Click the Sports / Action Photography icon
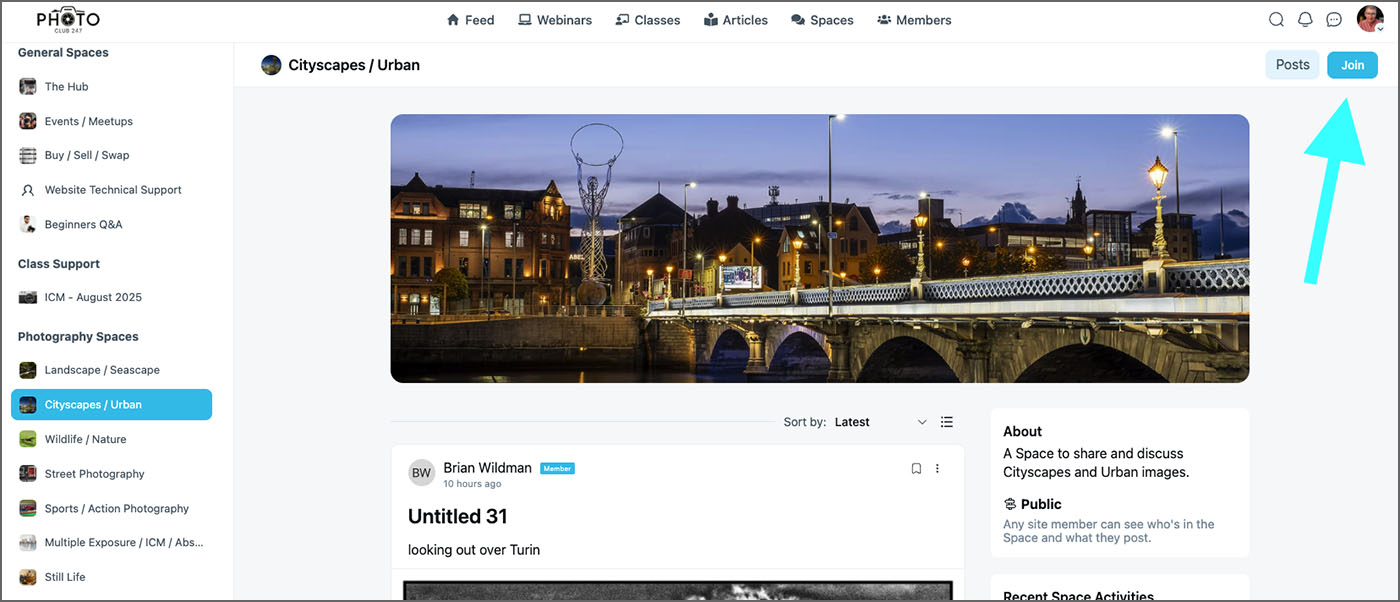This screenshot has width=1400, height=602. (x=28, y=508)
